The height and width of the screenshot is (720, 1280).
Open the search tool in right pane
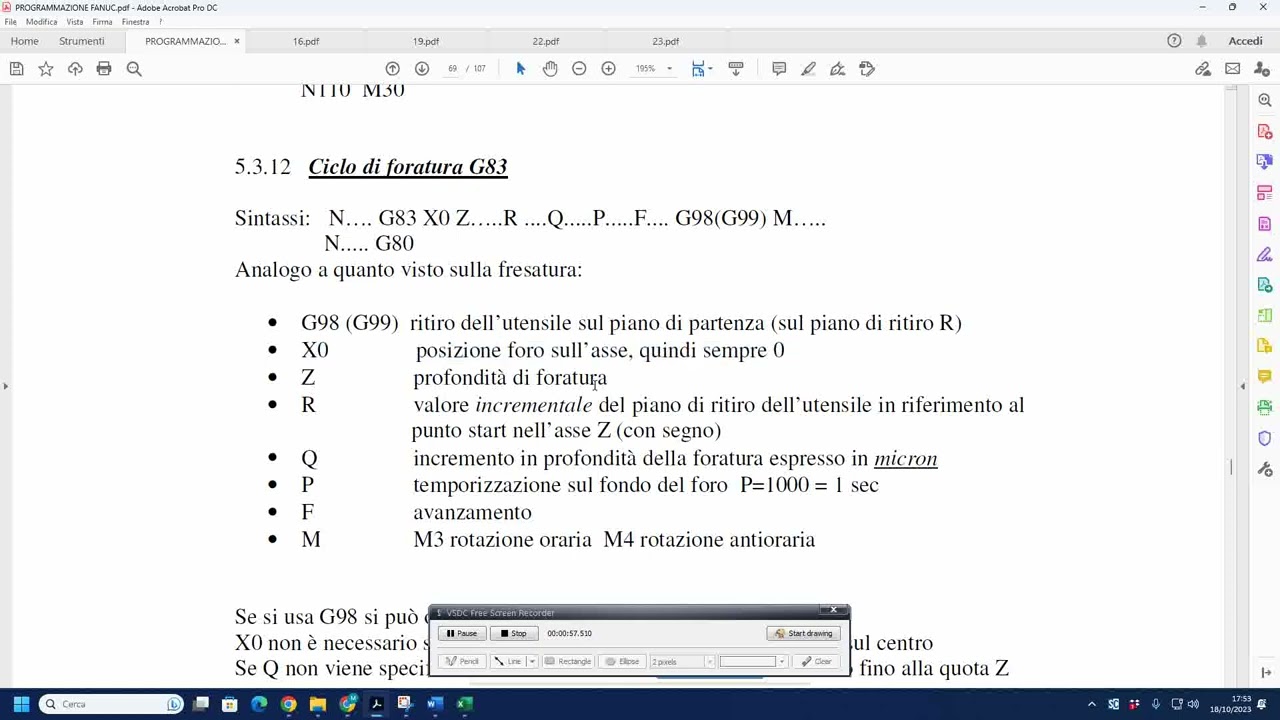click(x=1265, y=100)
